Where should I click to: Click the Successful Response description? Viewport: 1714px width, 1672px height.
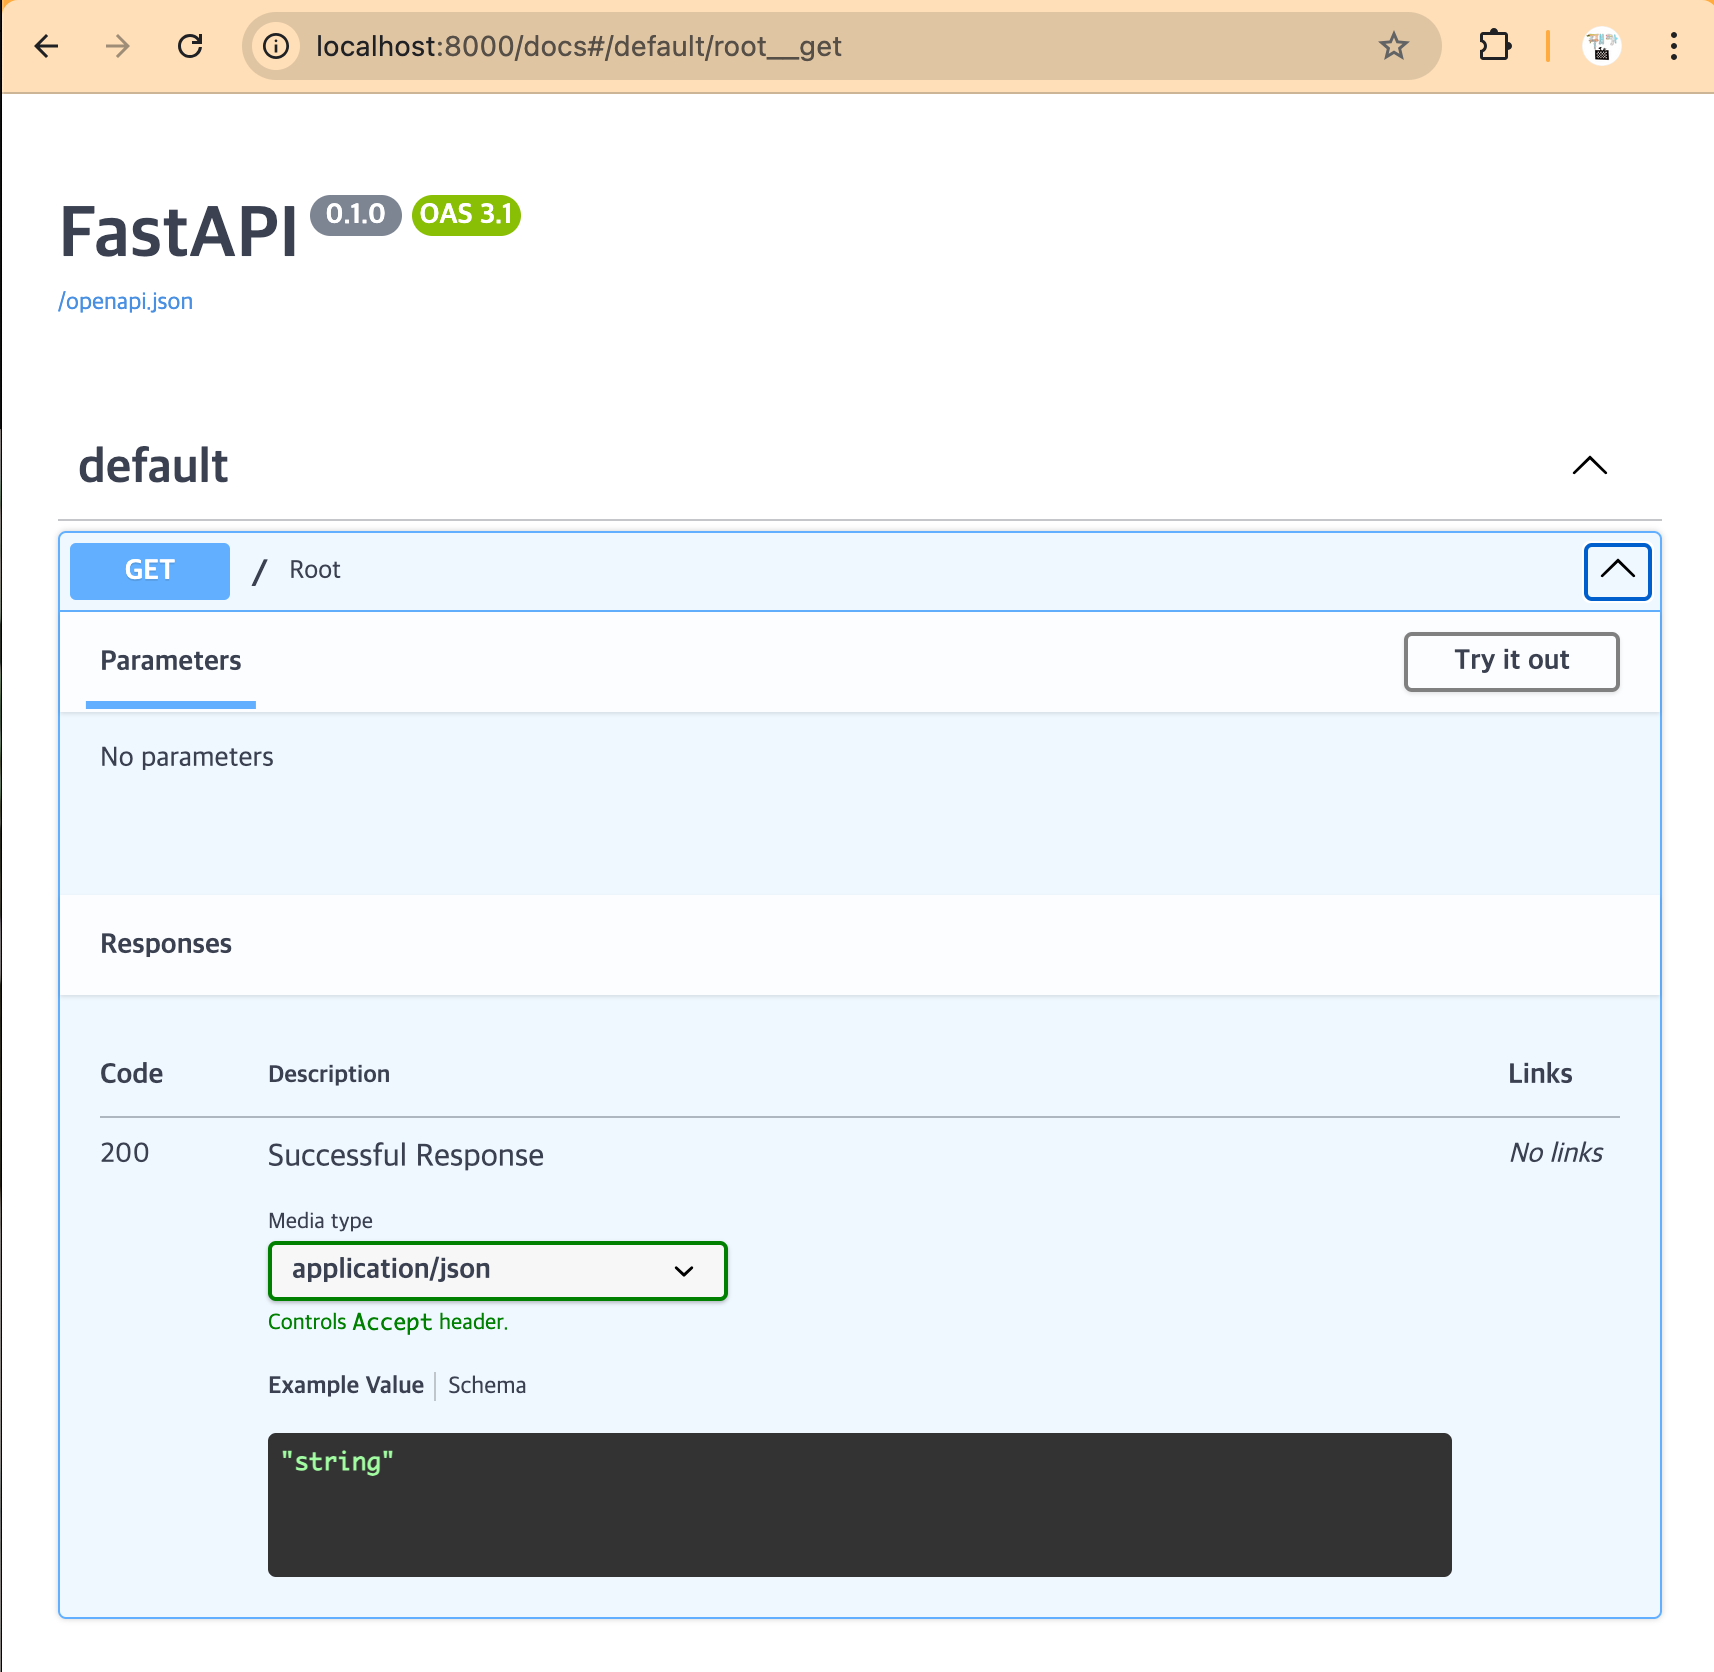click(x=406, y=1155)
